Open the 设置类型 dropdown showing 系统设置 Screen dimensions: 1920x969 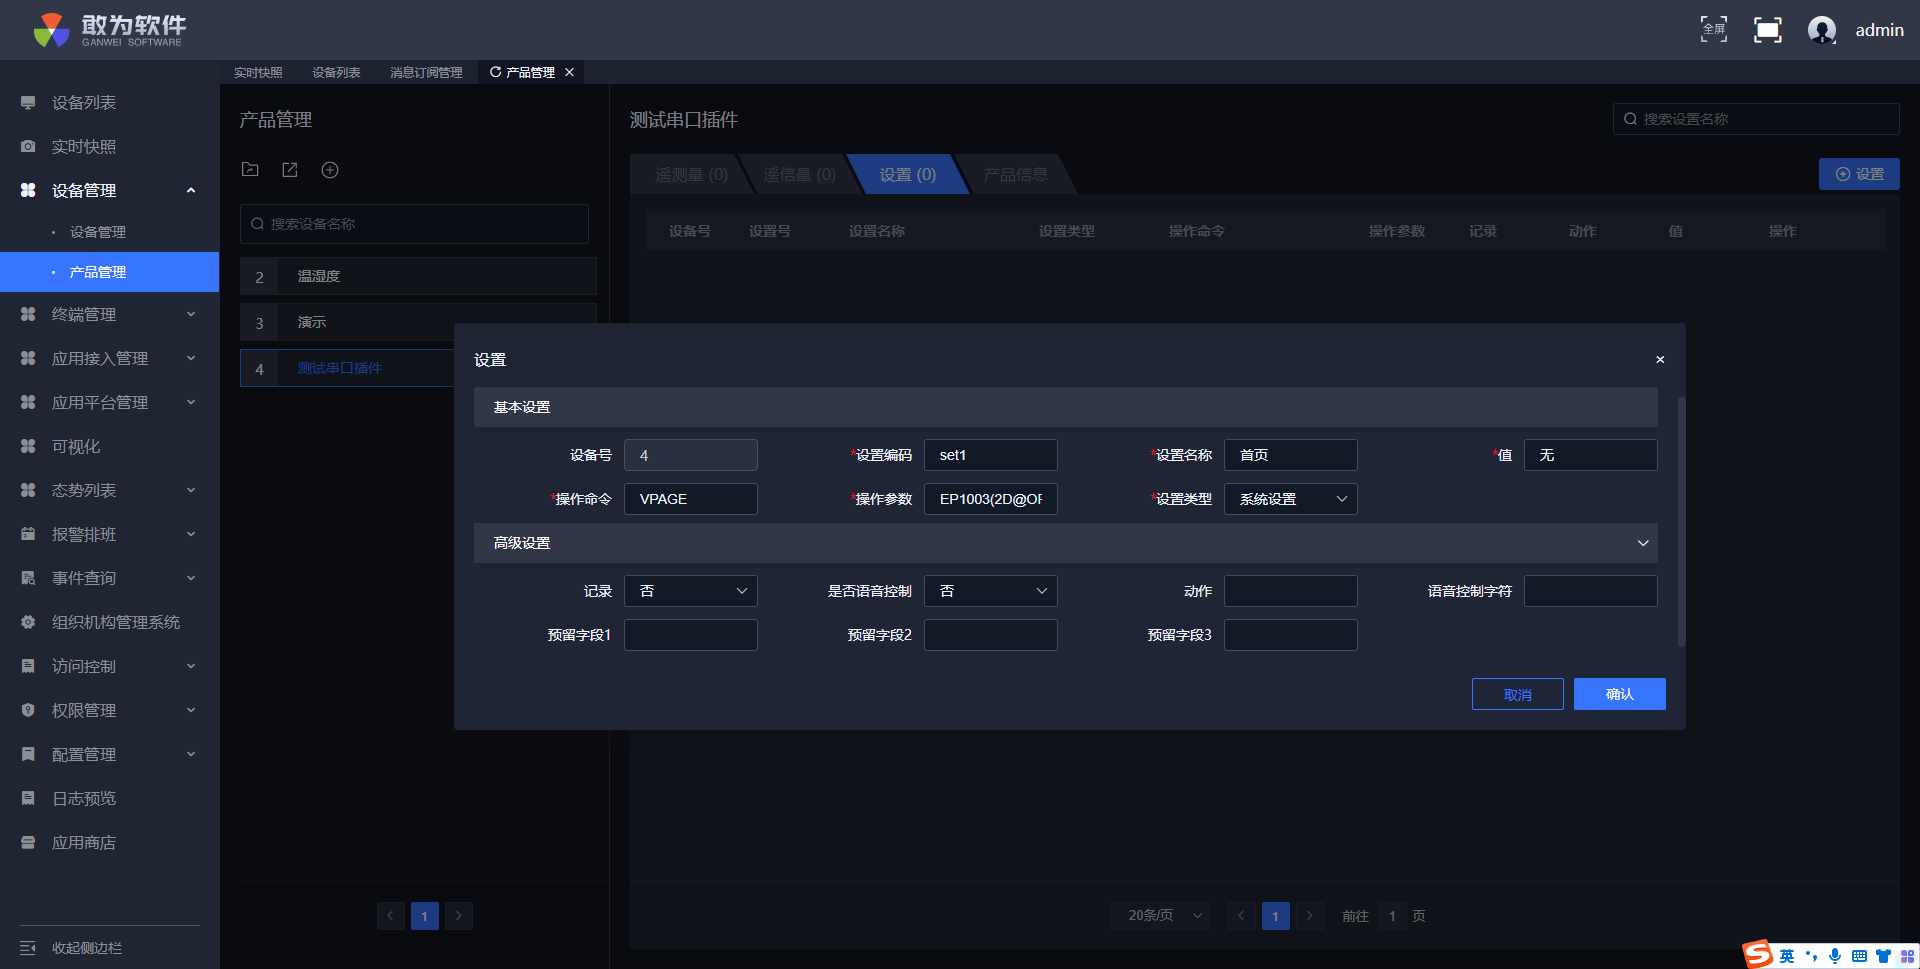(x=1290, y=499)
